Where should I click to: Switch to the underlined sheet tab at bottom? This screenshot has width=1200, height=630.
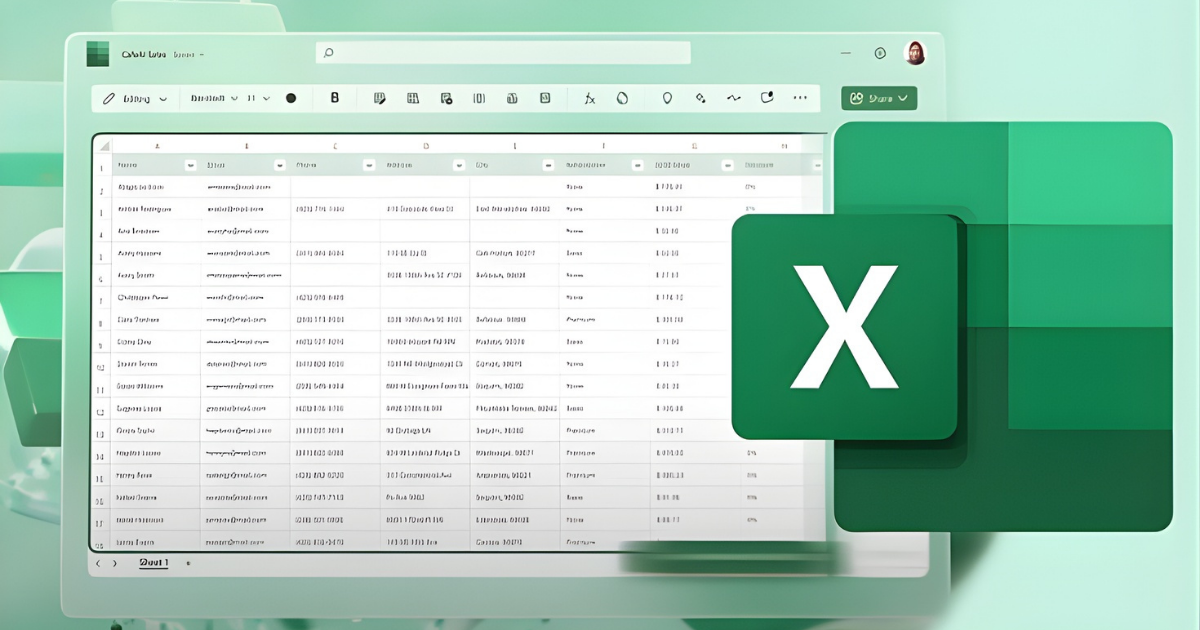pyautogui.click(x=153, y=564)
